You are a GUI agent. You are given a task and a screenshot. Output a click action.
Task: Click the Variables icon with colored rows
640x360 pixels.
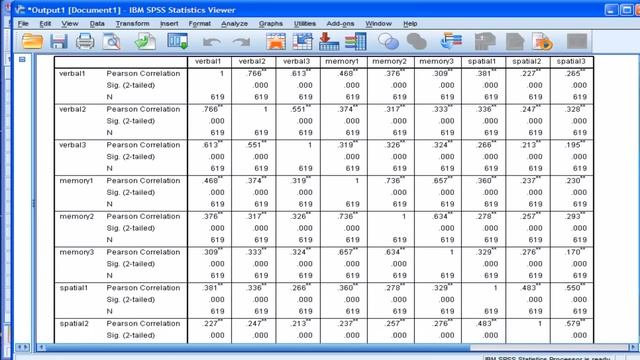click(356, 42)
